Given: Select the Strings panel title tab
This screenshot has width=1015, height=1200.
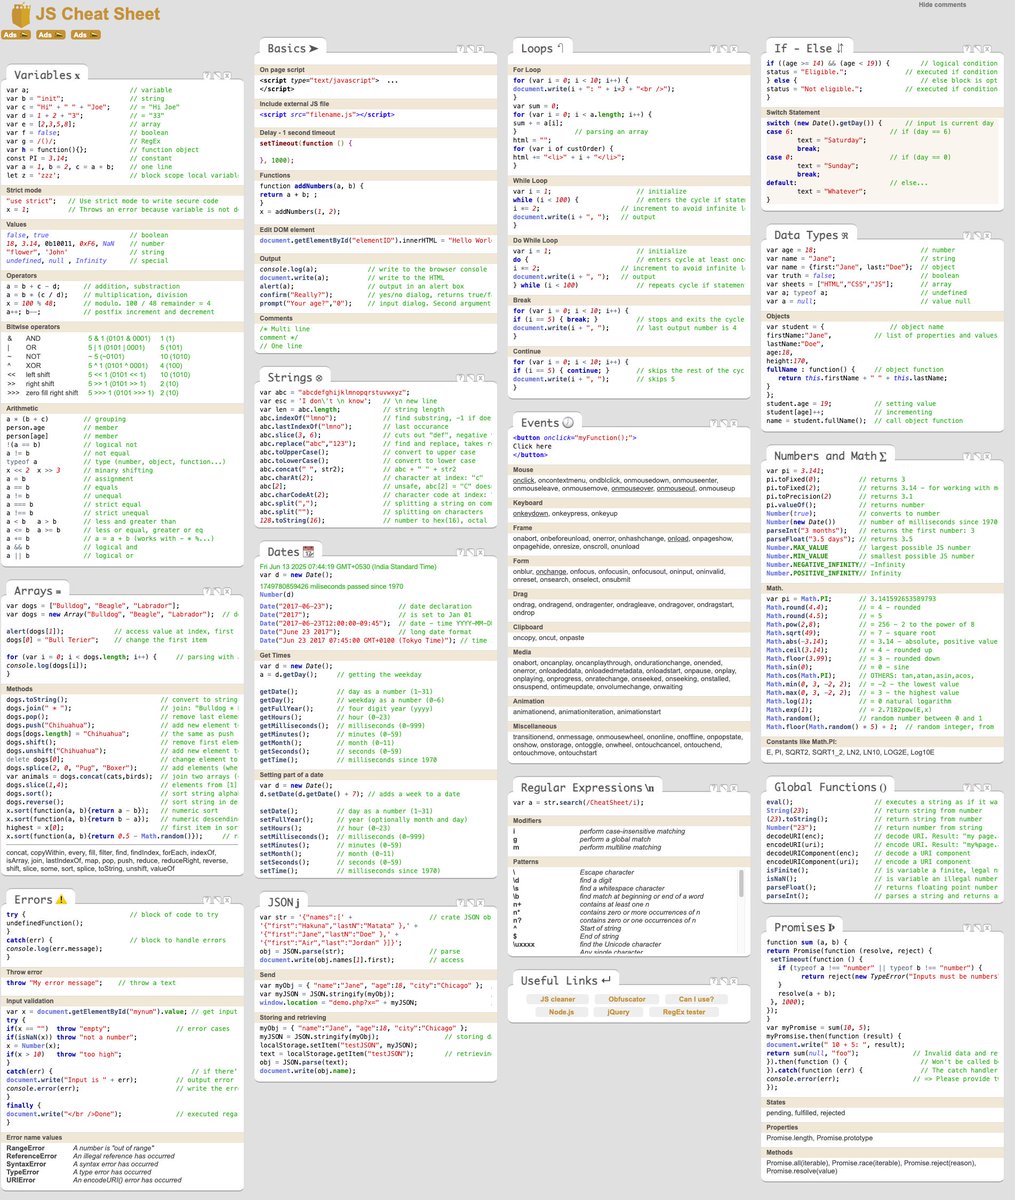Looking at the screenshot, I should tap(295, 378).
